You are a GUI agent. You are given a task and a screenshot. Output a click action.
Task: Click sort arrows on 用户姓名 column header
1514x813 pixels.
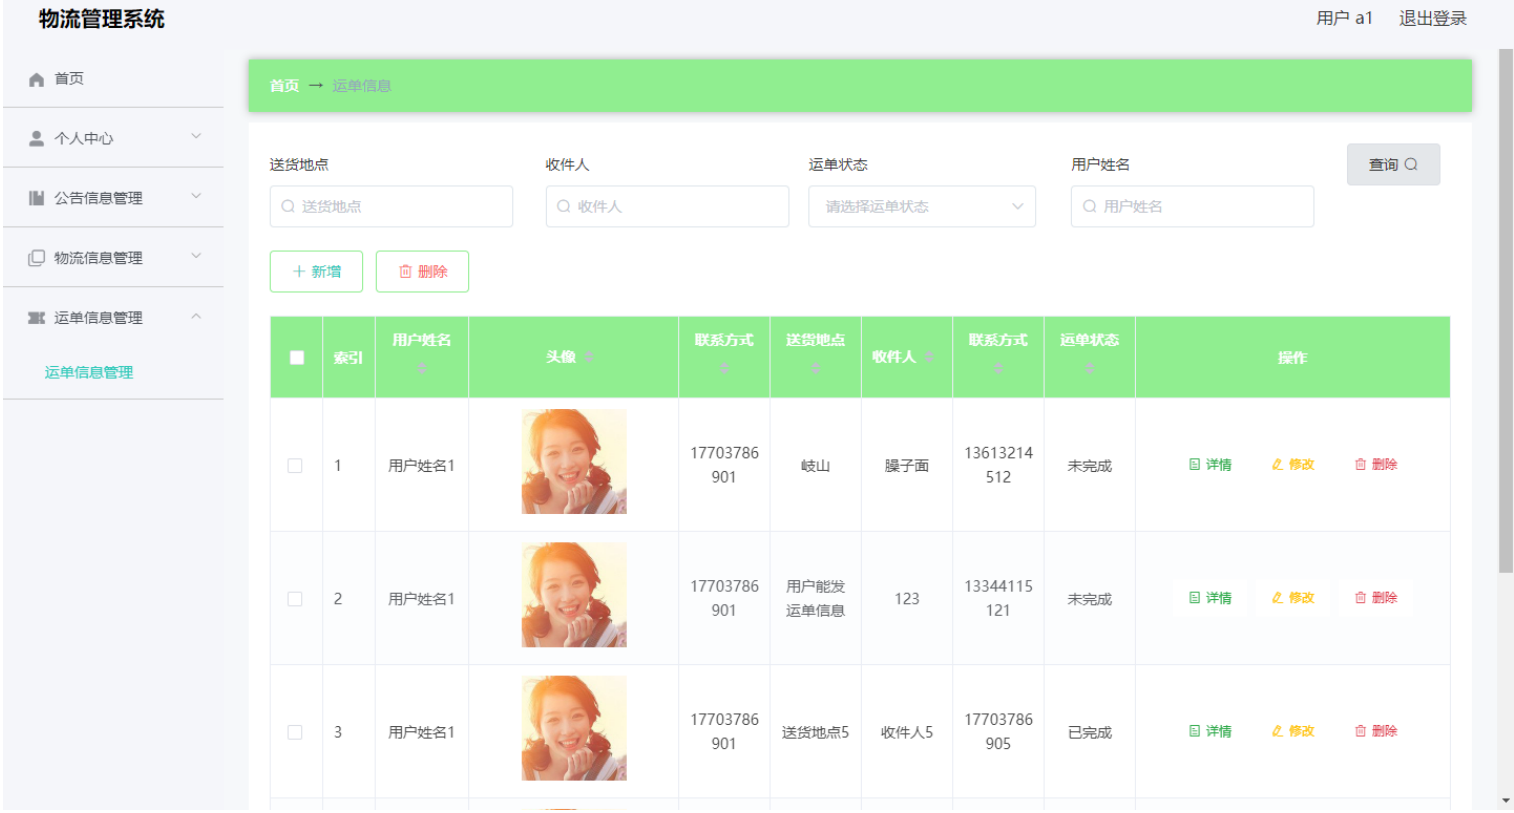pos(422,369)
